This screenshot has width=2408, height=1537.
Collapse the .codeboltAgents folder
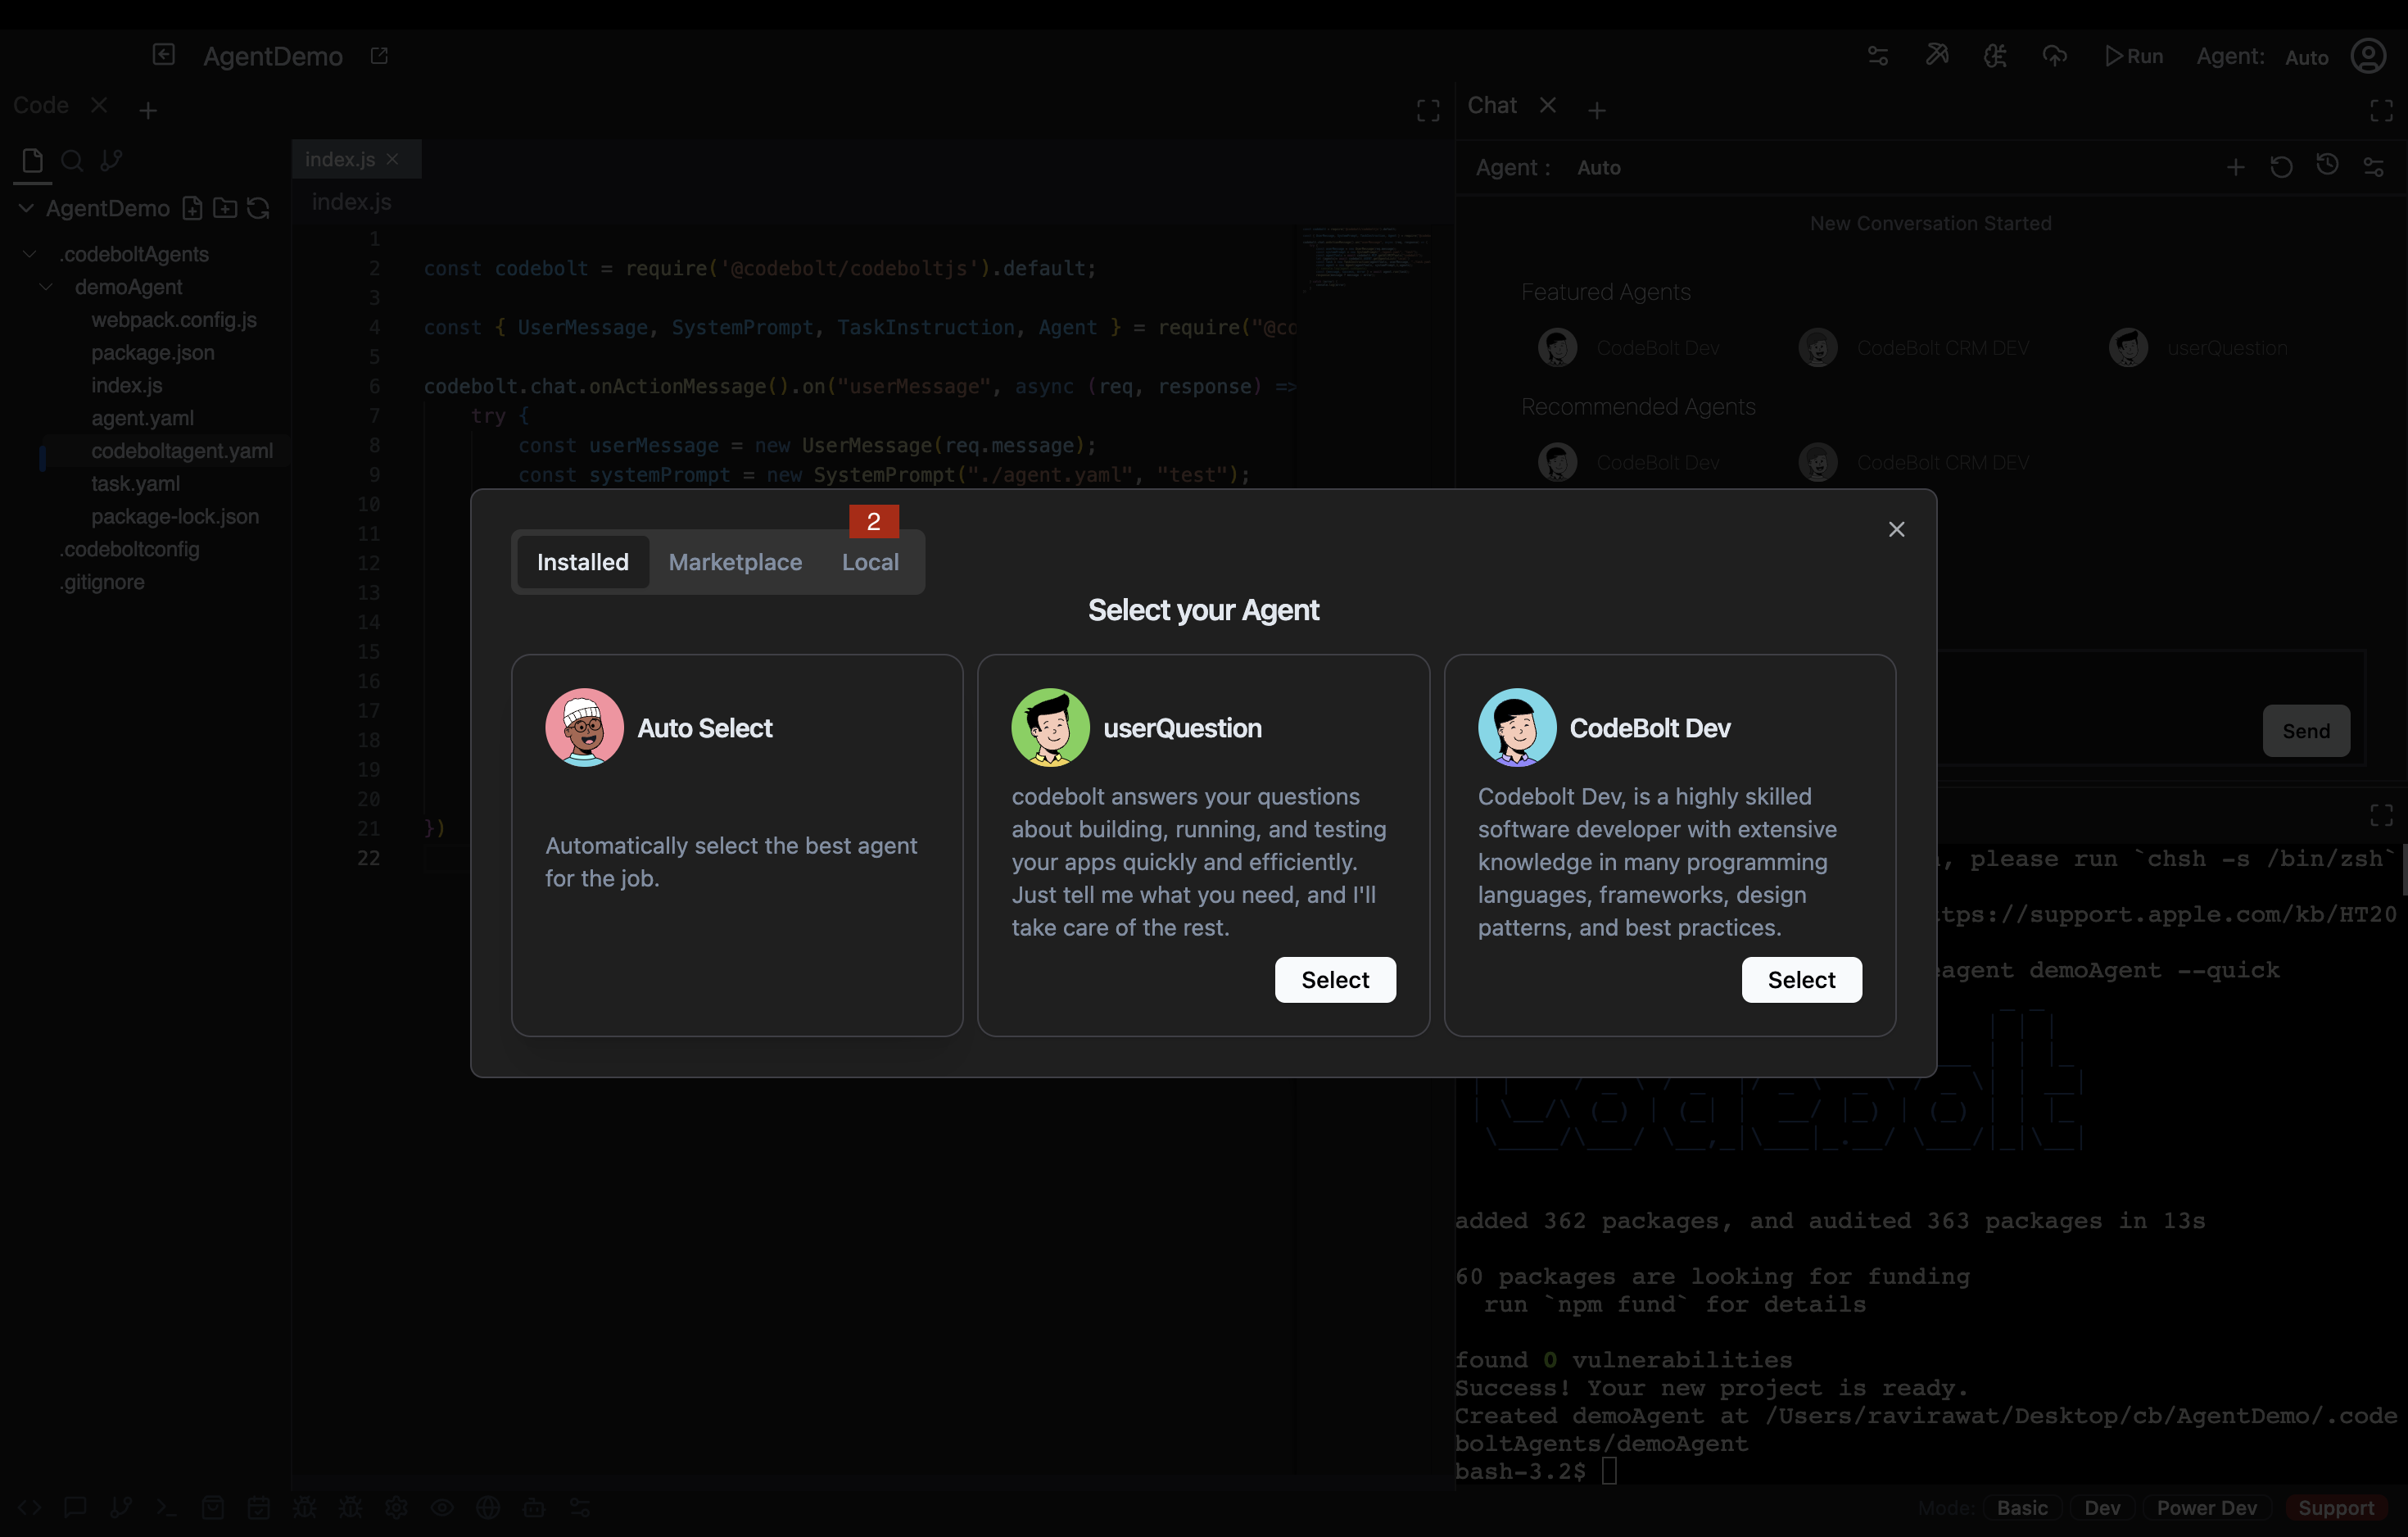click(30, 254)
